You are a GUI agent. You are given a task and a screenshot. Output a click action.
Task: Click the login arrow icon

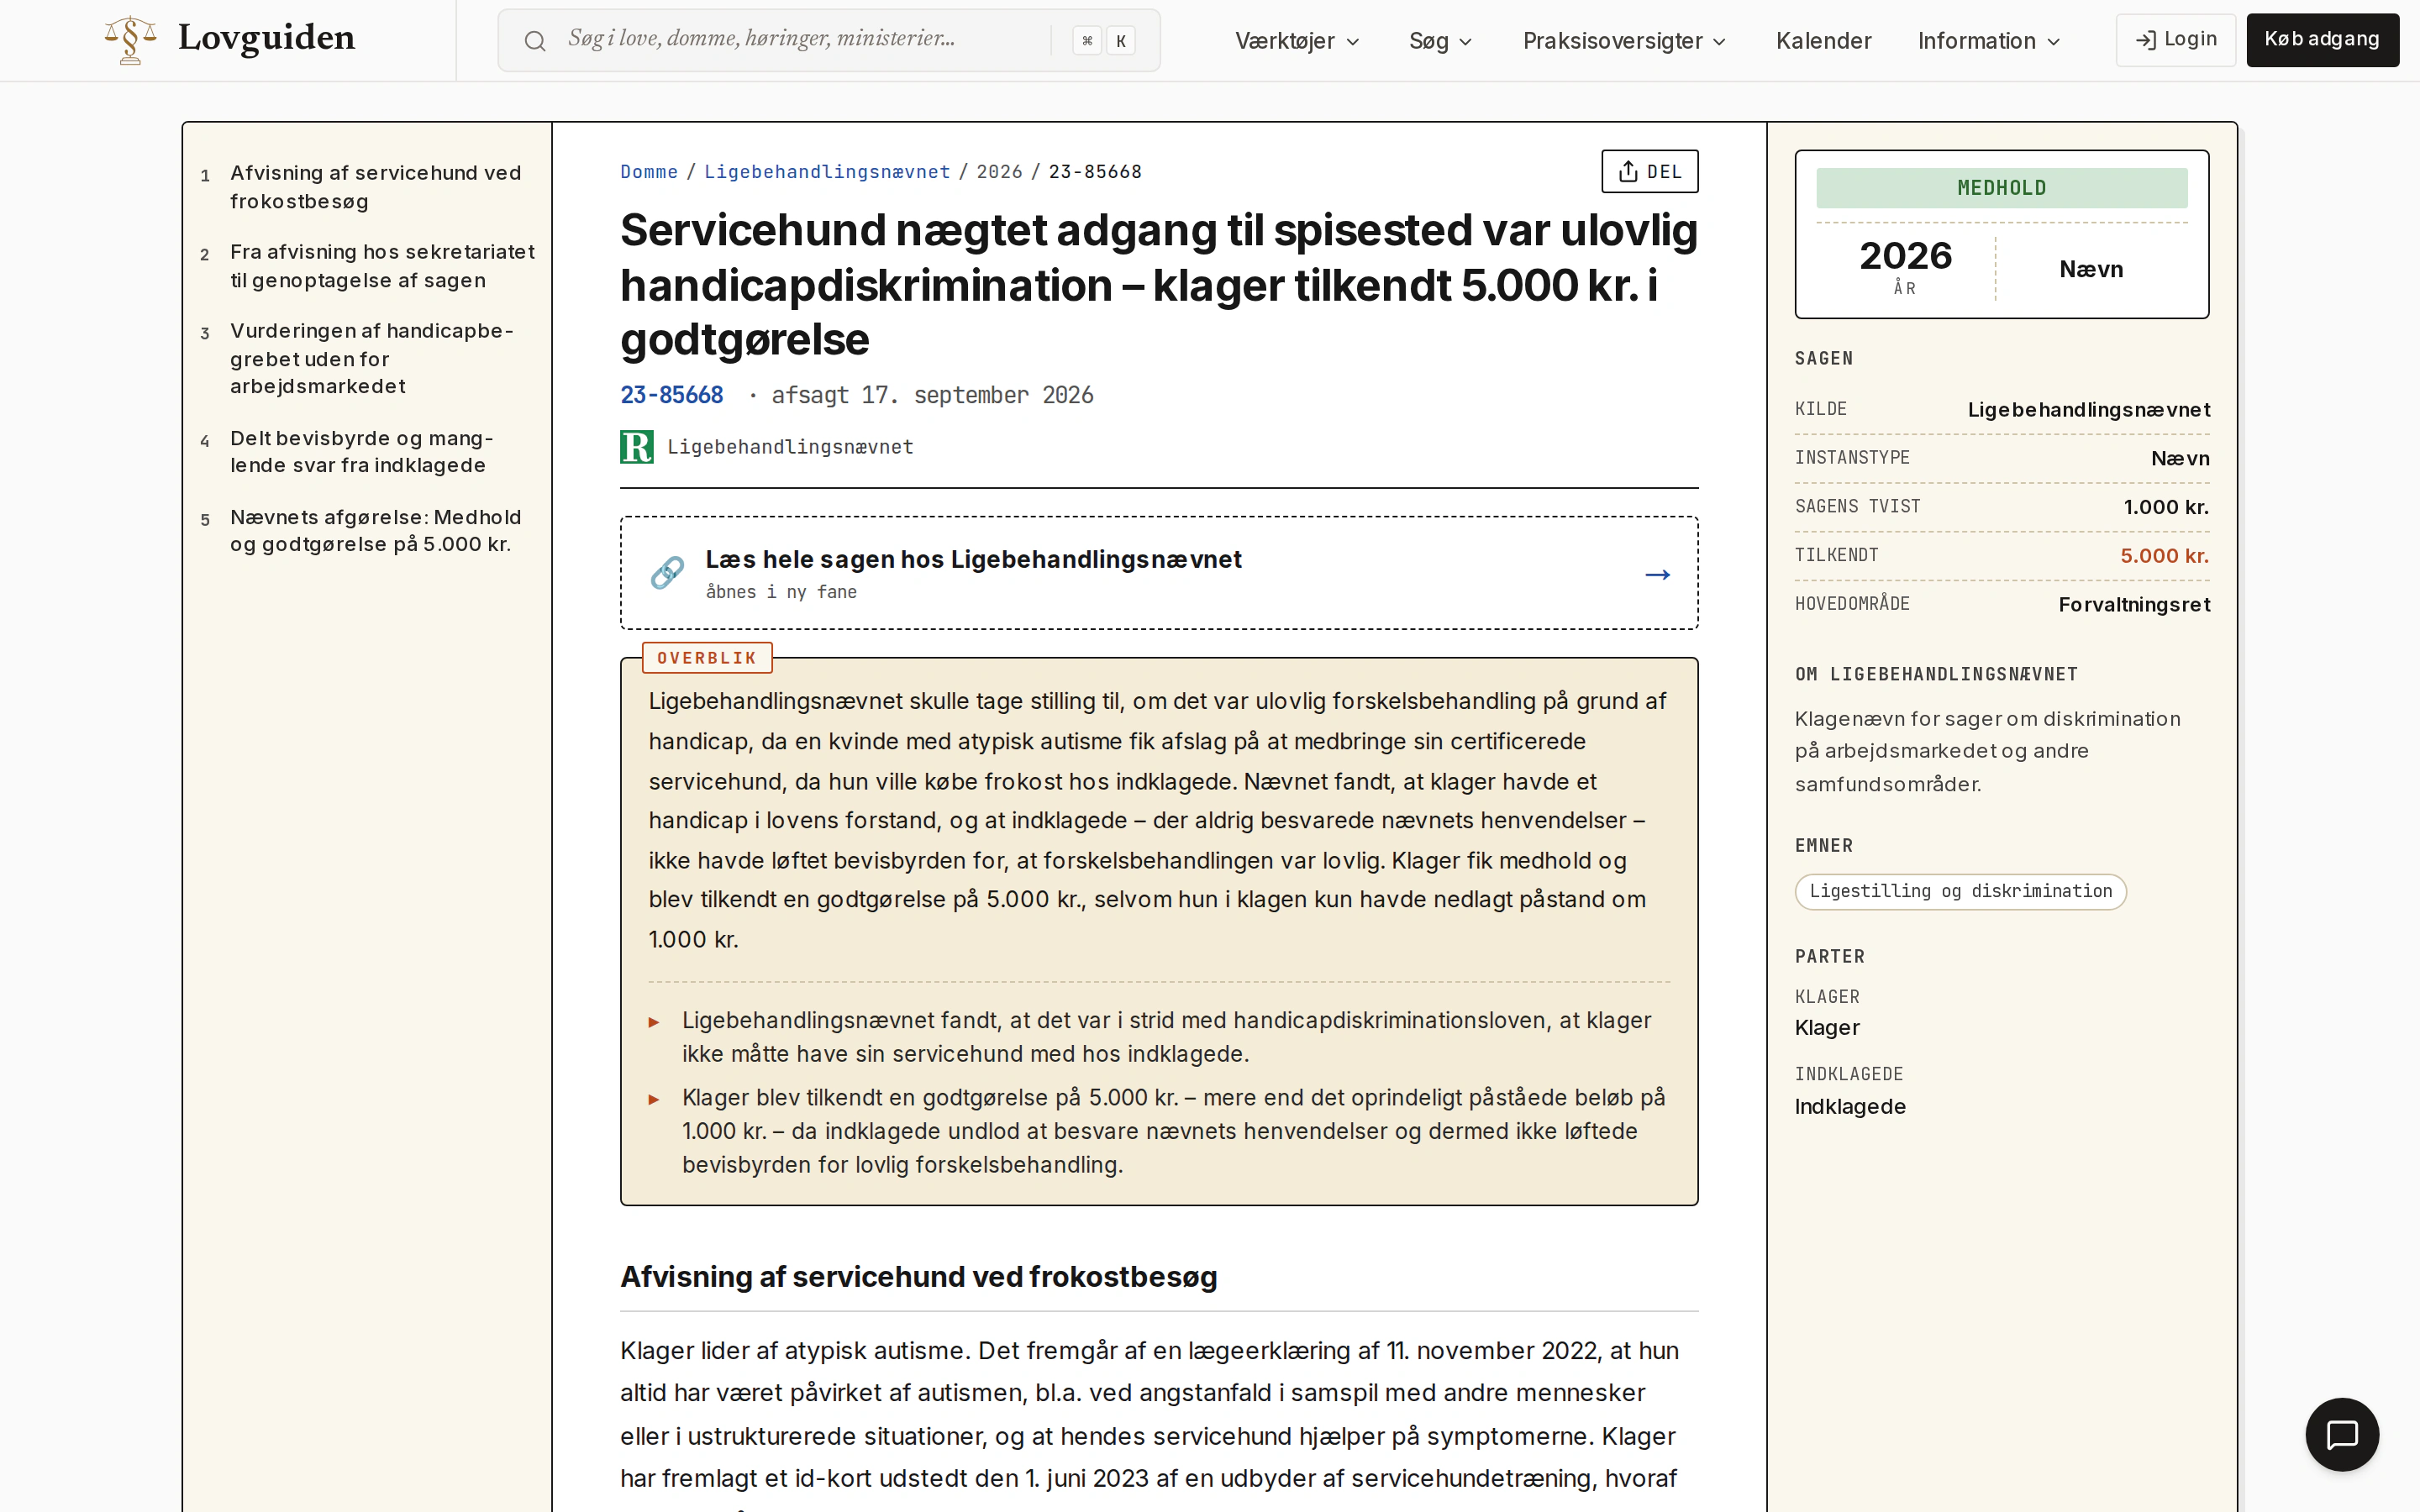coord(2145,40)
